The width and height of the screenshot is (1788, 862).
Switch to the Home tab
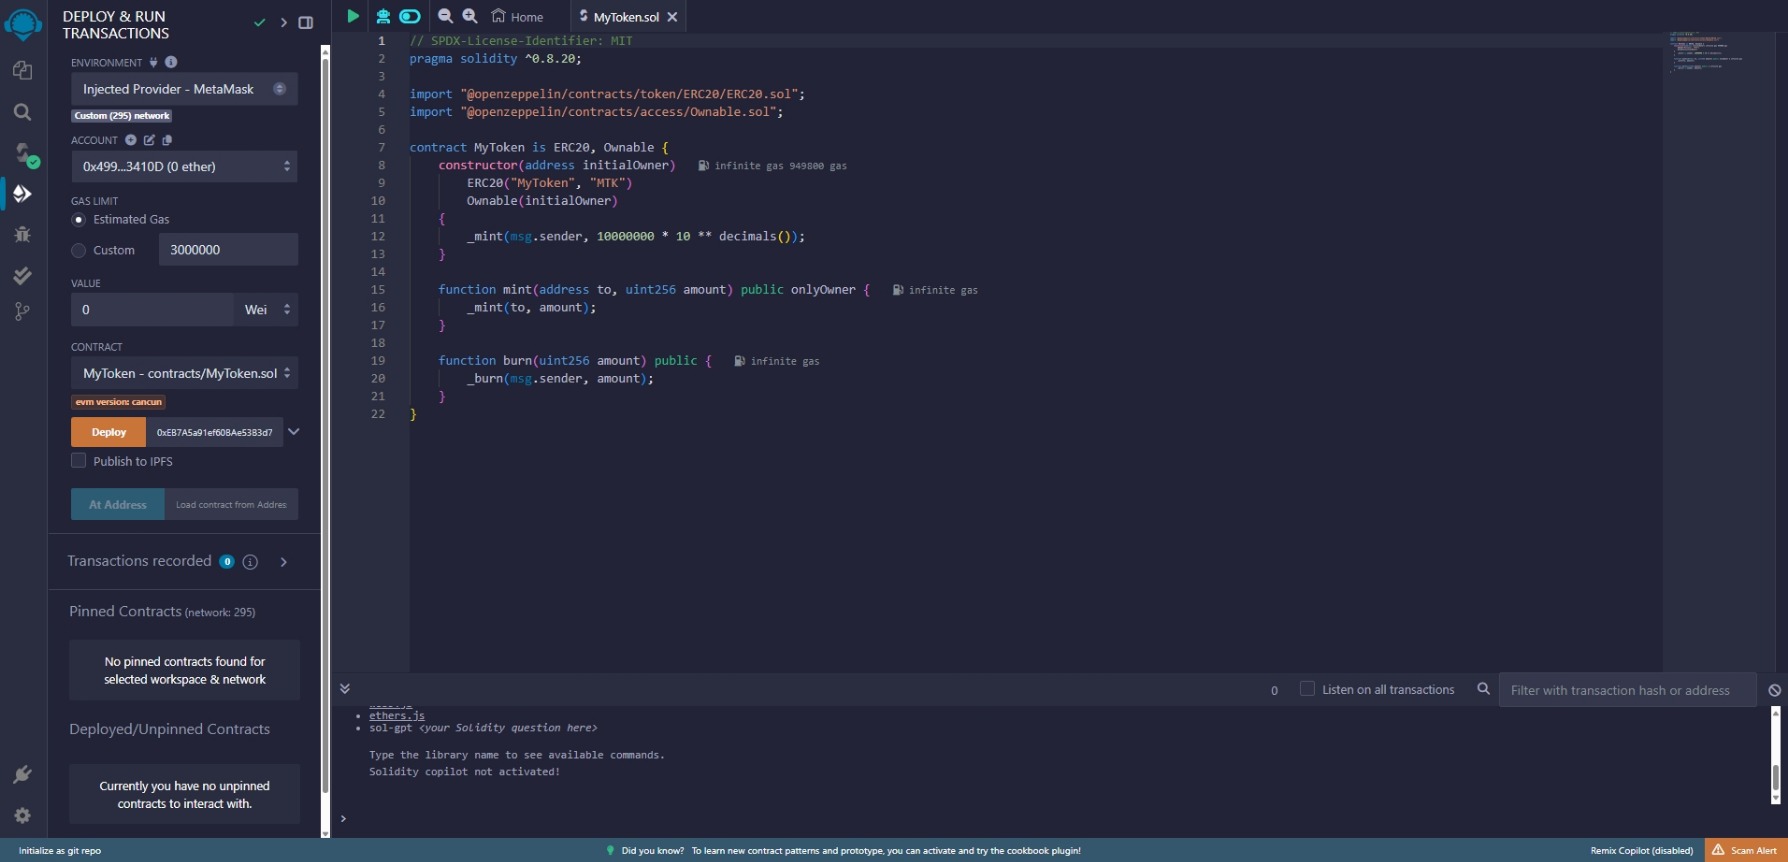point(518,17)
